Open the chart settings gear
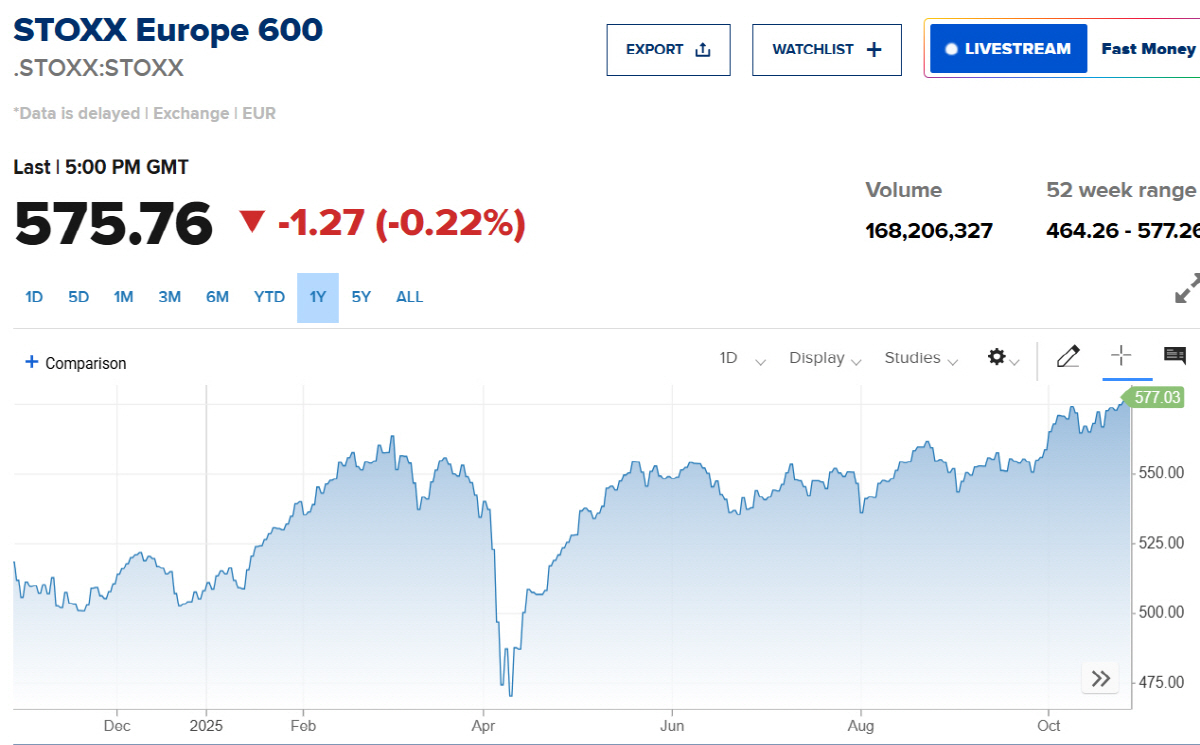 pyautogui.click(x=997, y=357)
